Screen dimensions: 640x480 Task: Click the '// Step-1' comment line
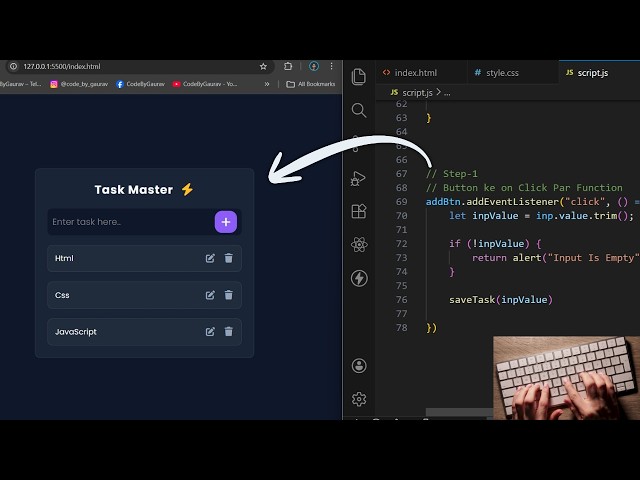[x=452, y=174]
